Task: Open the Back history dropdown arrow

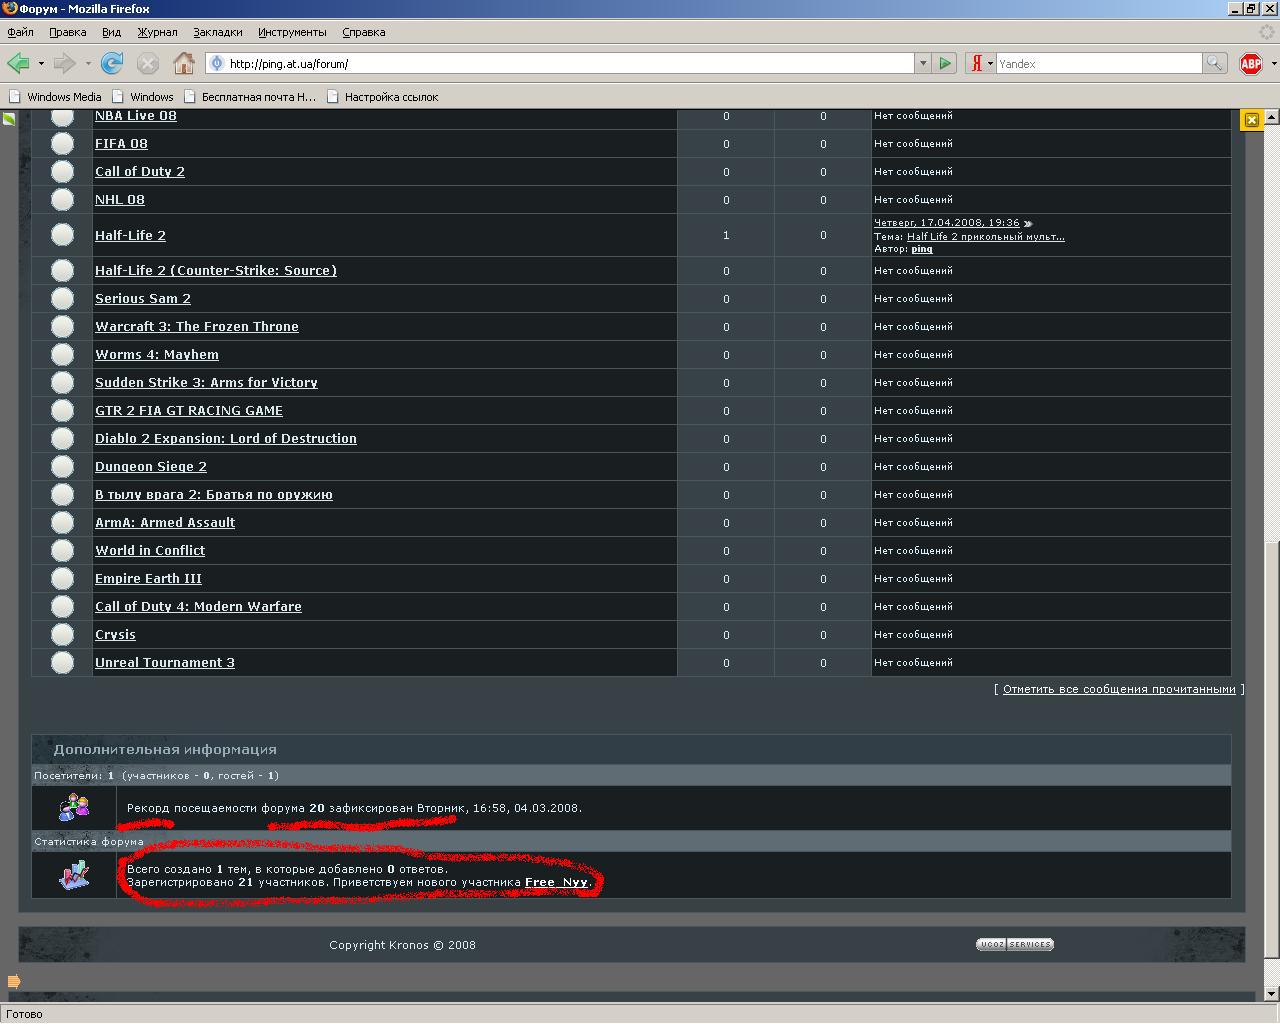Action: (41, 63)
